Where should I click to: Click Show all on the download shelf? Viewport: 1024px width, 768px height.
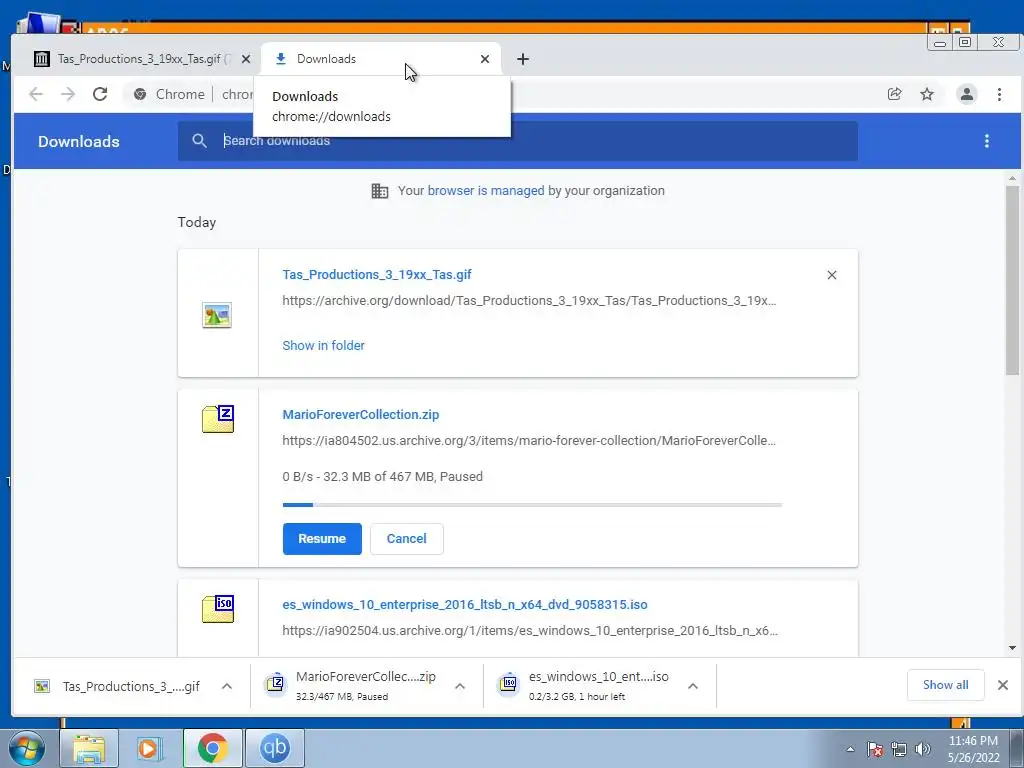(x=945, y=685)
